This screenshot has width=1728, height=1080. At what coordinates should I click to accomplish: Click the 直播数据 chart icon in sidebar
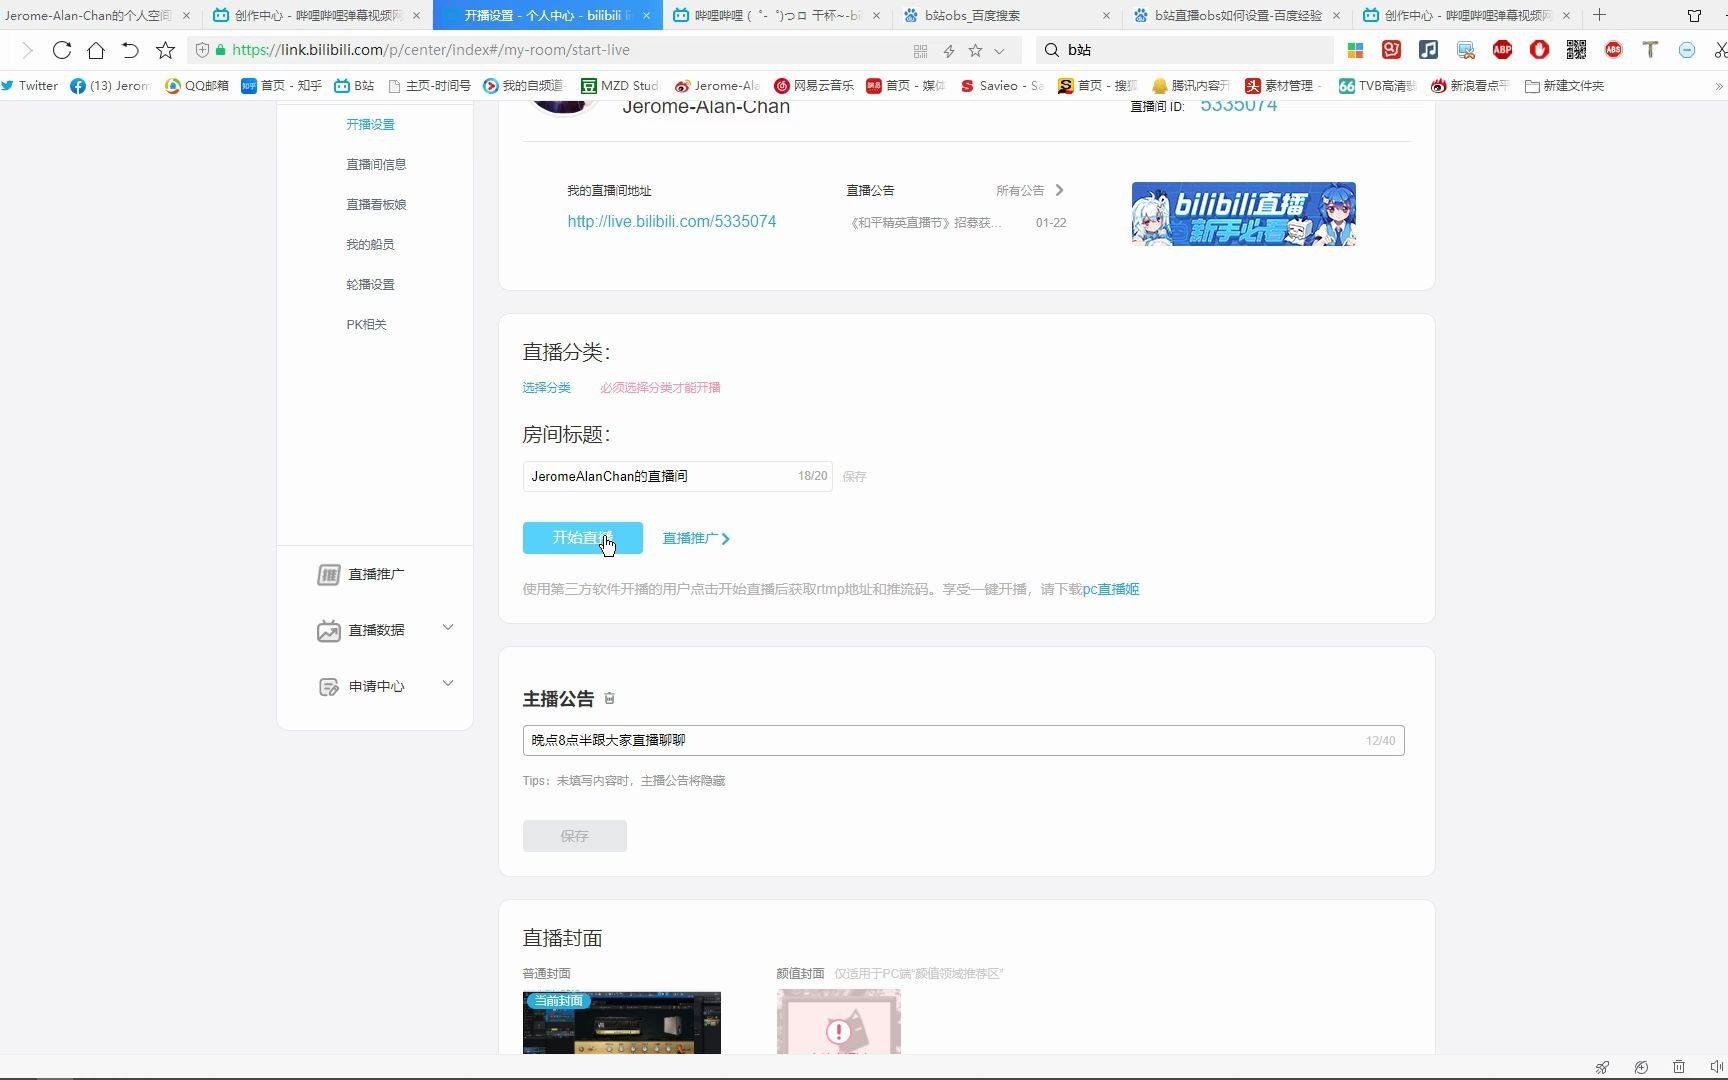[328, 631]
